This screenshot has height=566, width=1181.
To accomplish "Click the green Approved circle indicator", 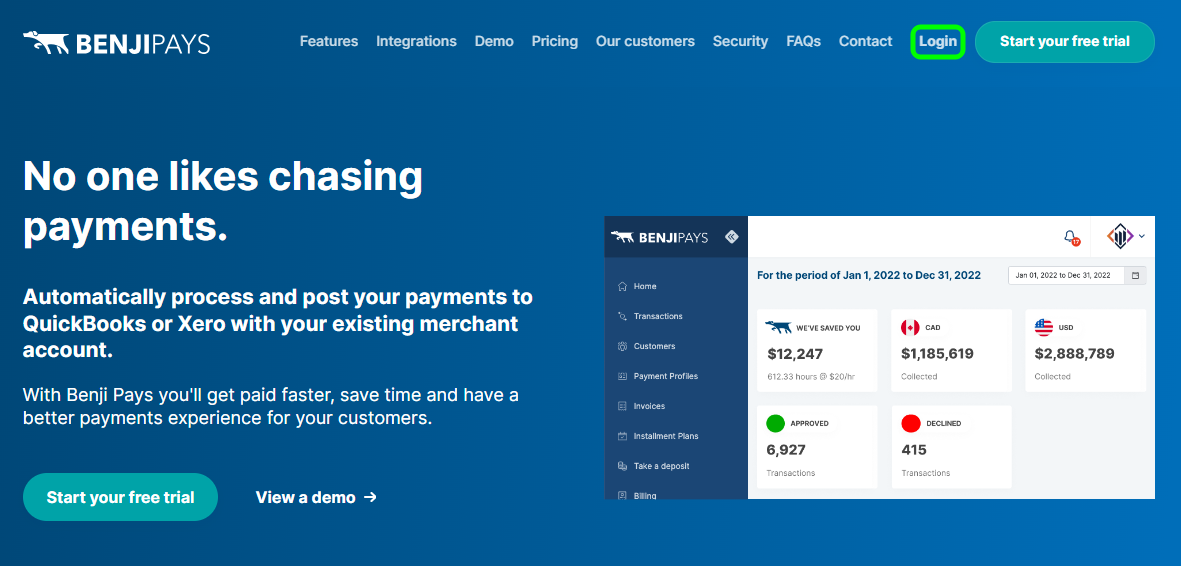I will (x=776, y=424).
